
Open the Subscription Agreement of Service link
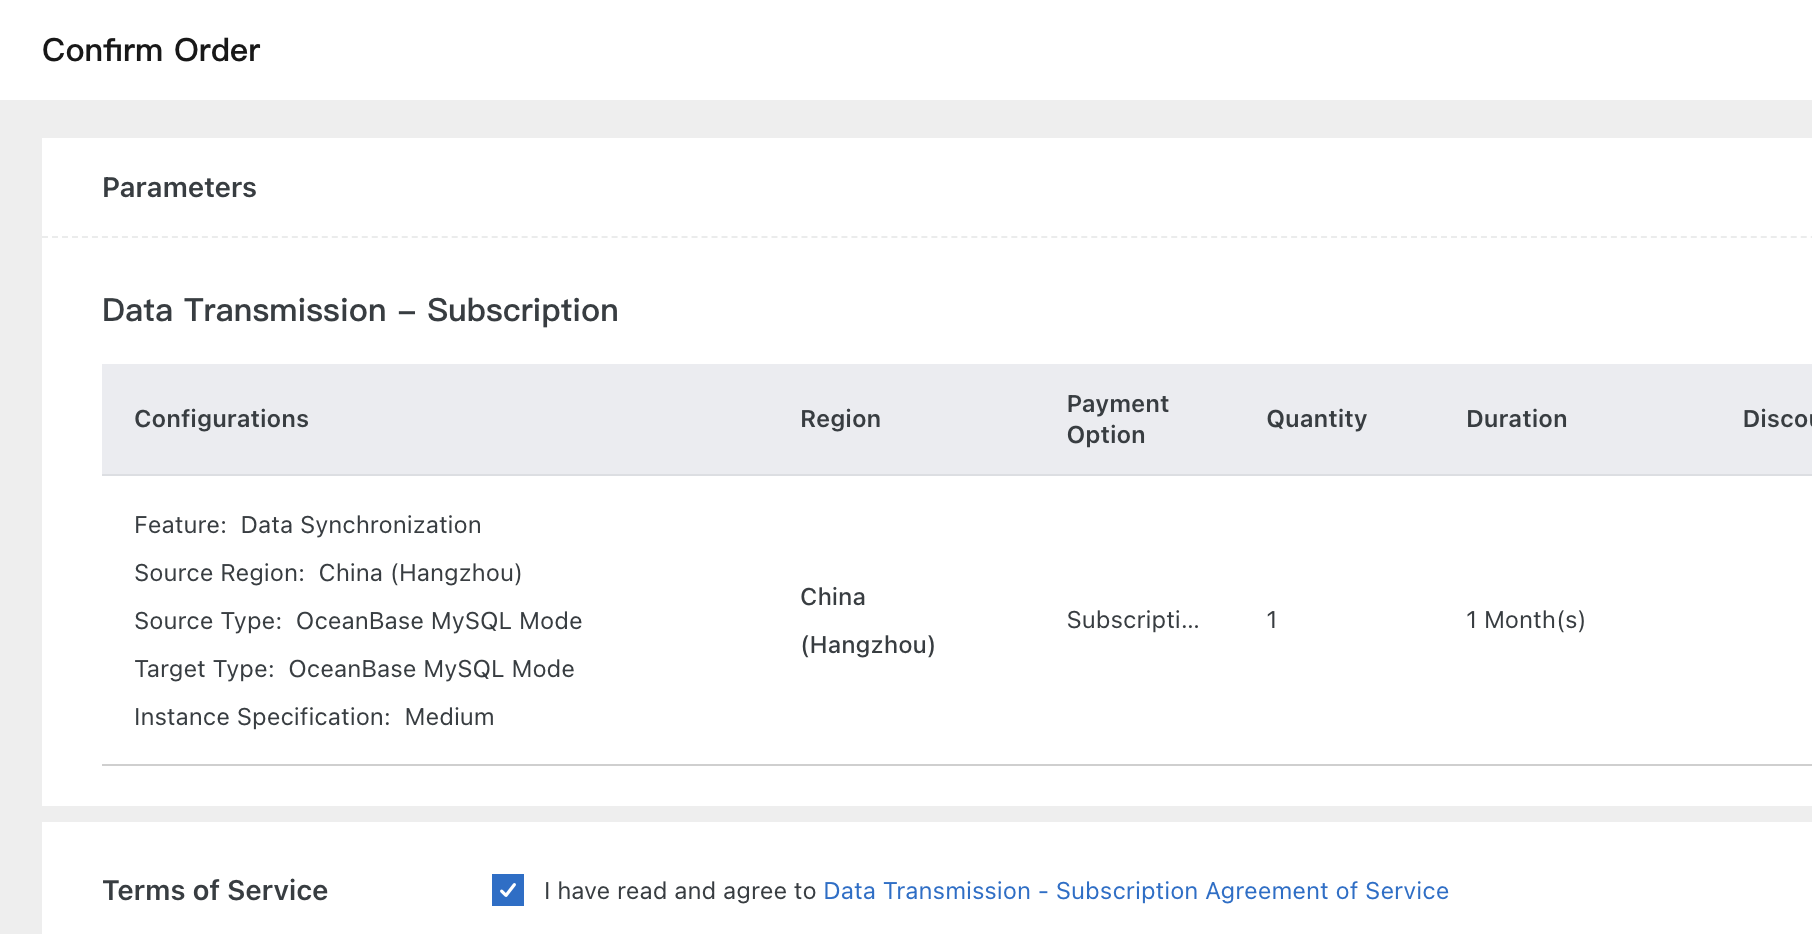click(x=1135, y=891)
